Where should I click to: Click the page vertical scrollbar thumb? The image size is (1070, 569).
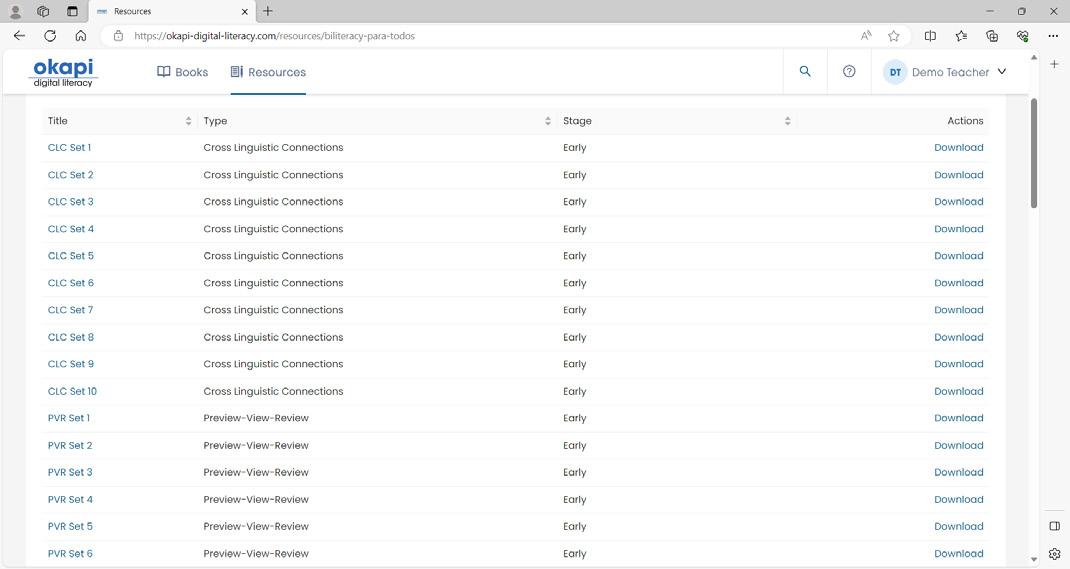point(1034,153)
